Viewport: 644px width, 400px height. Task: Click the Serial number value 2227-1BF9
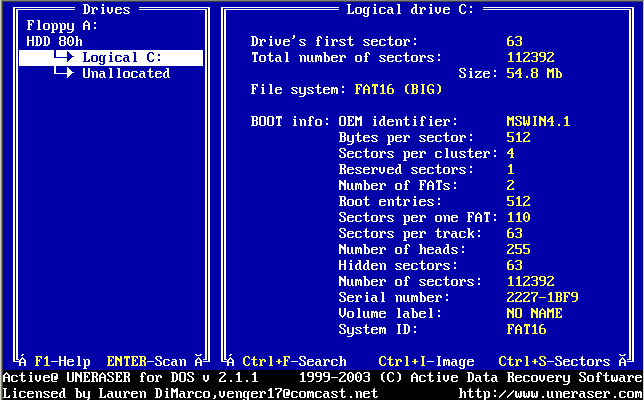pos(543,298)
